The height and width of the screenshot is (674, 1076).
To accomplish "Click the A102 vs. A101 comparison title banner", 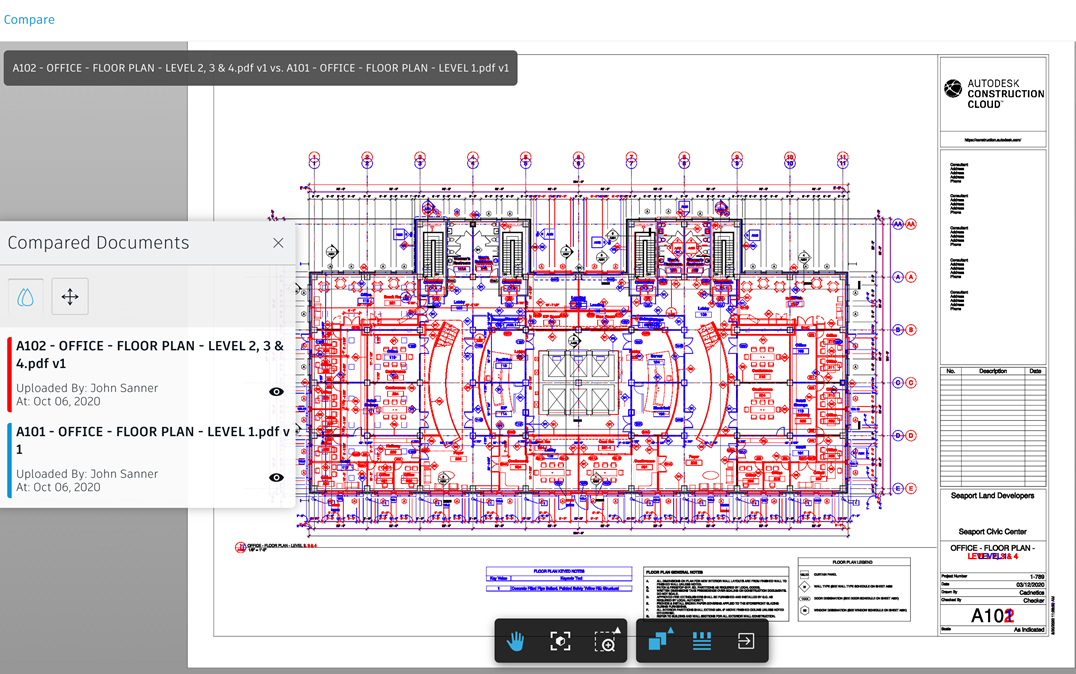I will 261,68.
